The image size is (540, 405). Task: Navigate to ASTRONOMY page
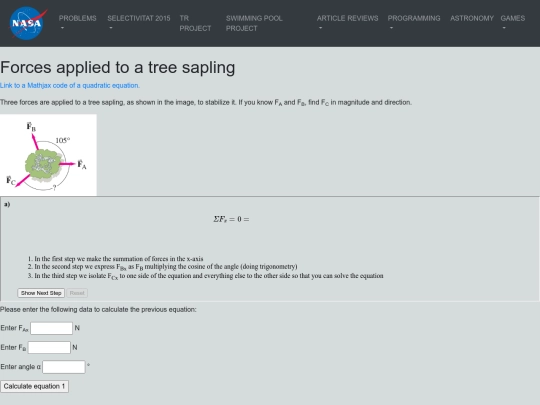click(471, 18)
